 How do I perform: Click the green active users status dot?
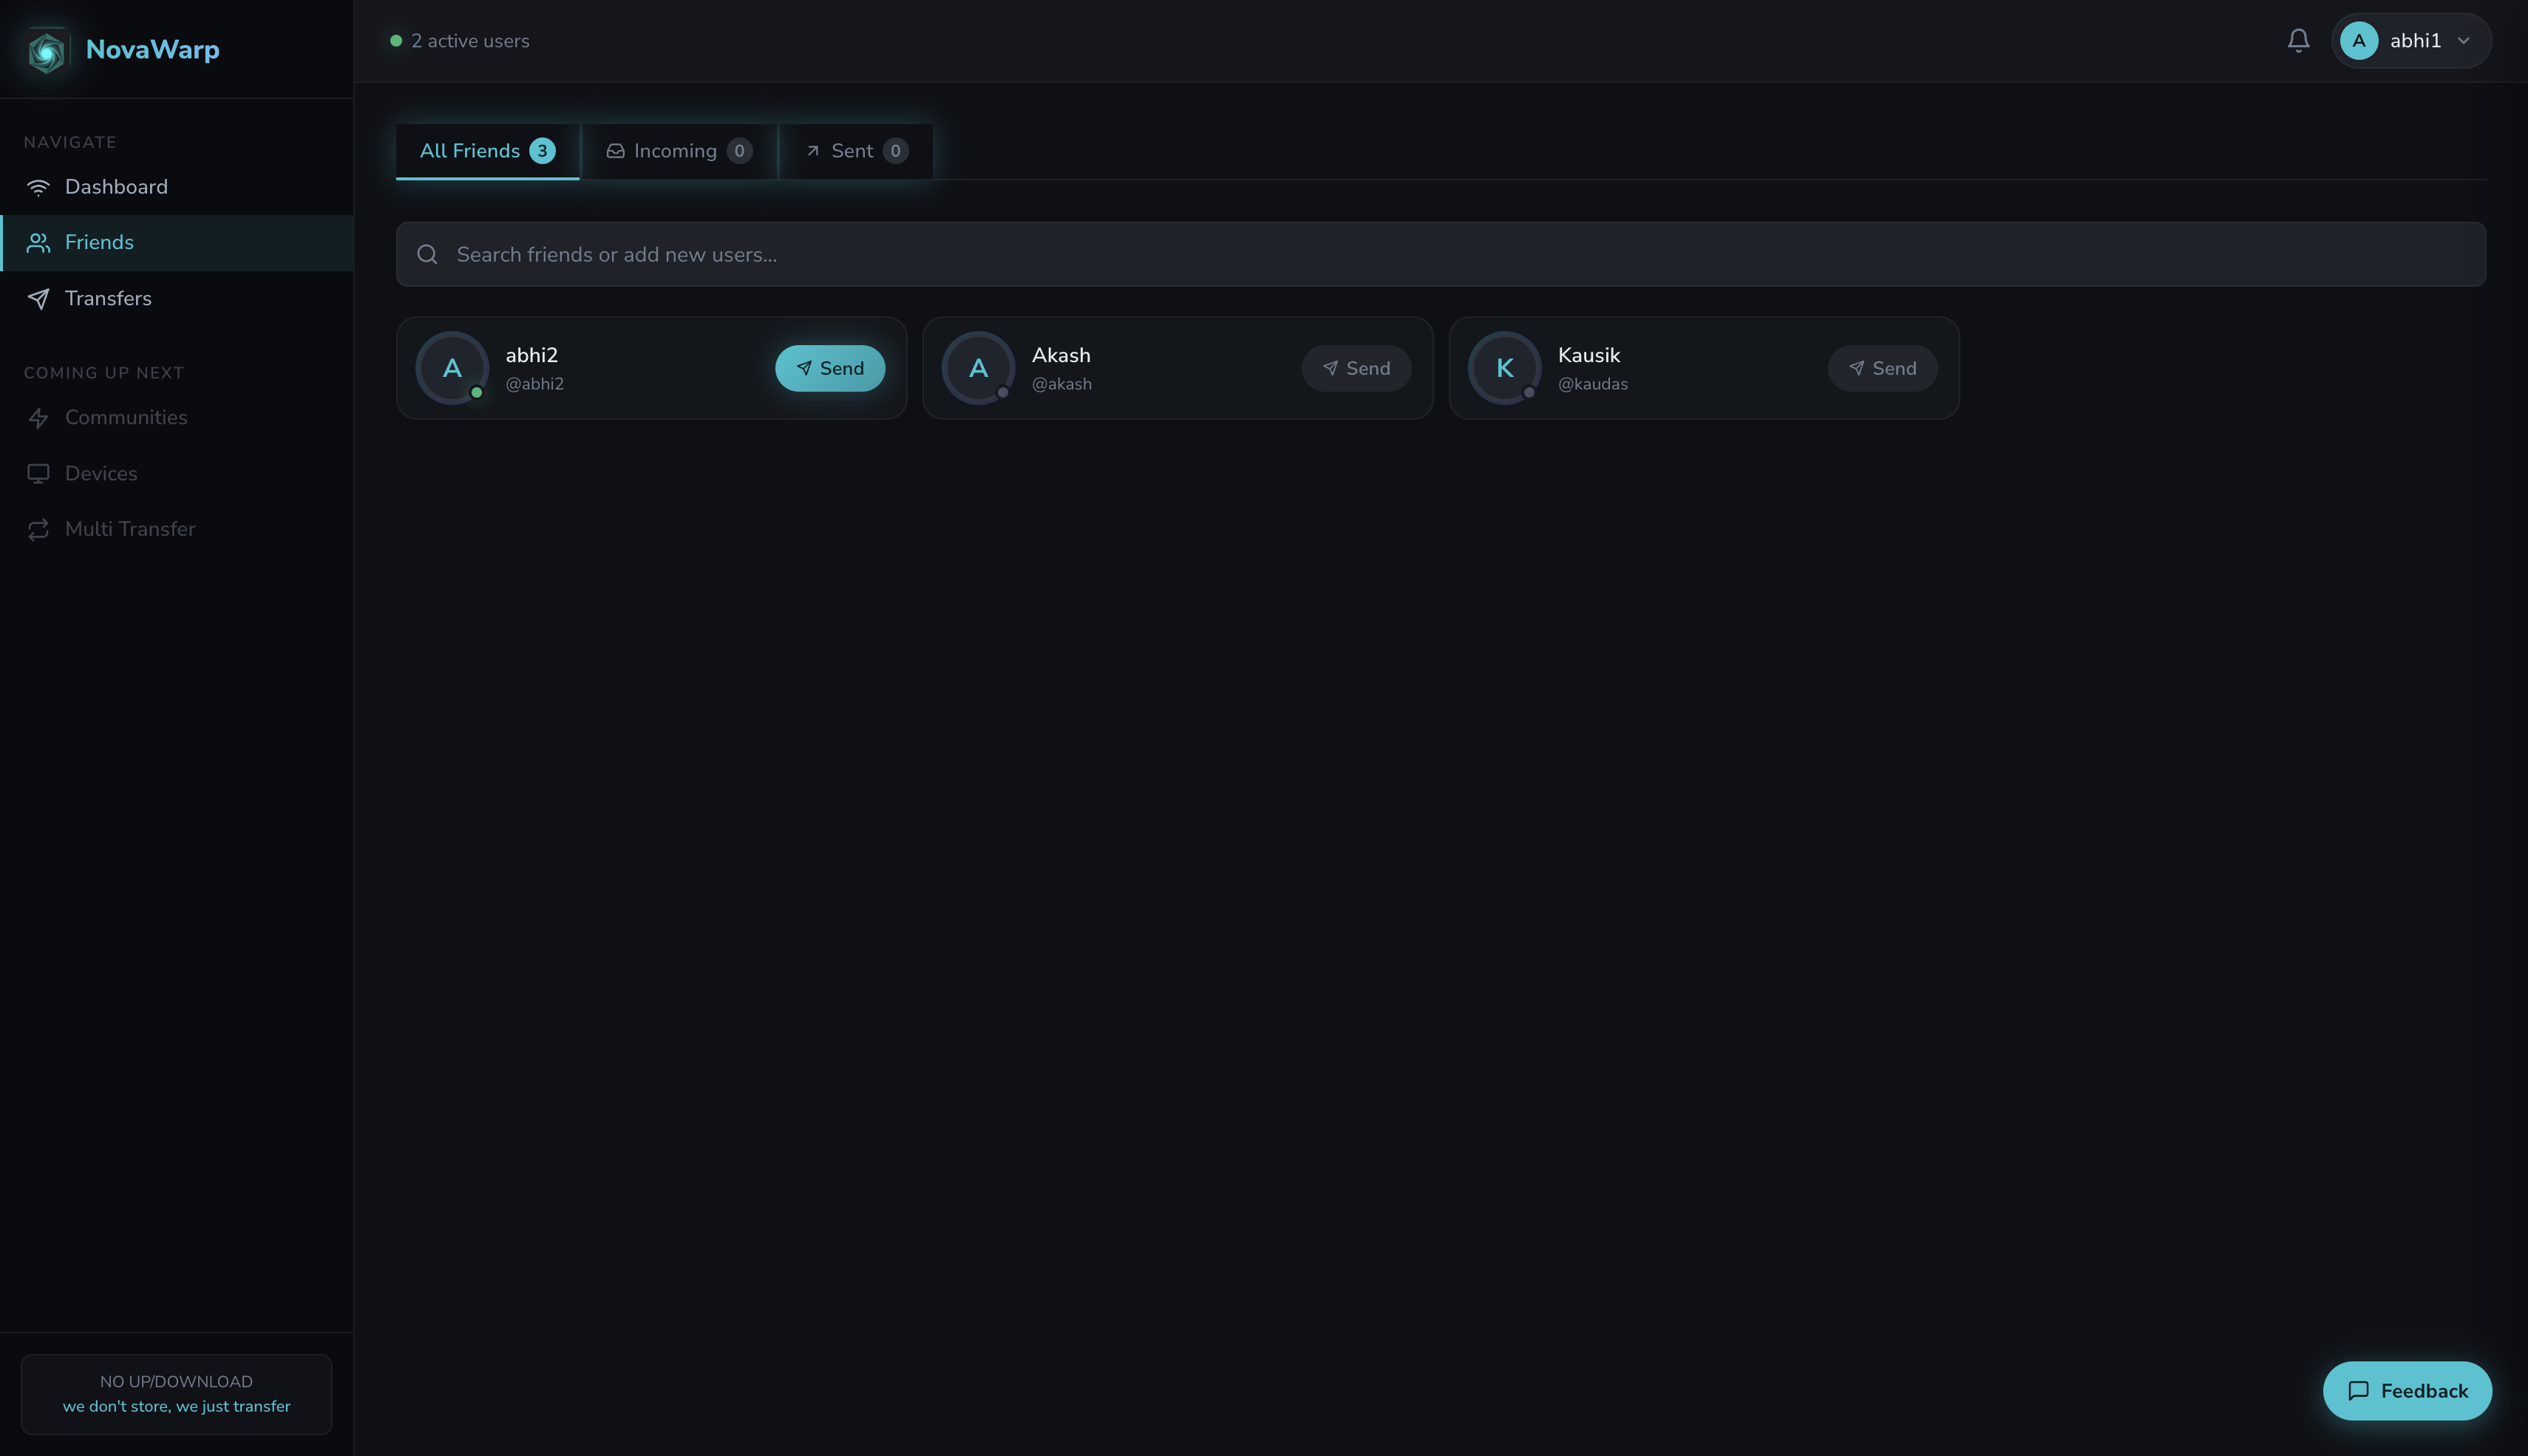396,41
